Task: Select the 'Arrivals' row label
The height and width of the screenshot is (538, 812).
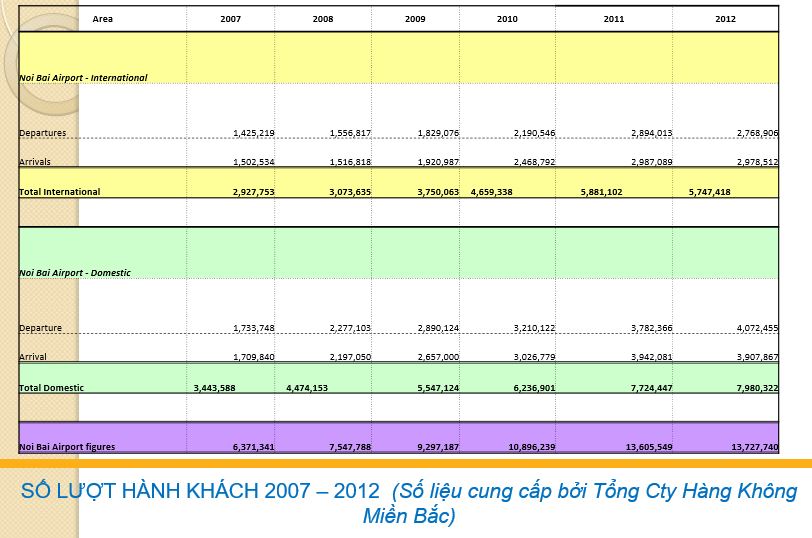Action: tap(35, 162)
